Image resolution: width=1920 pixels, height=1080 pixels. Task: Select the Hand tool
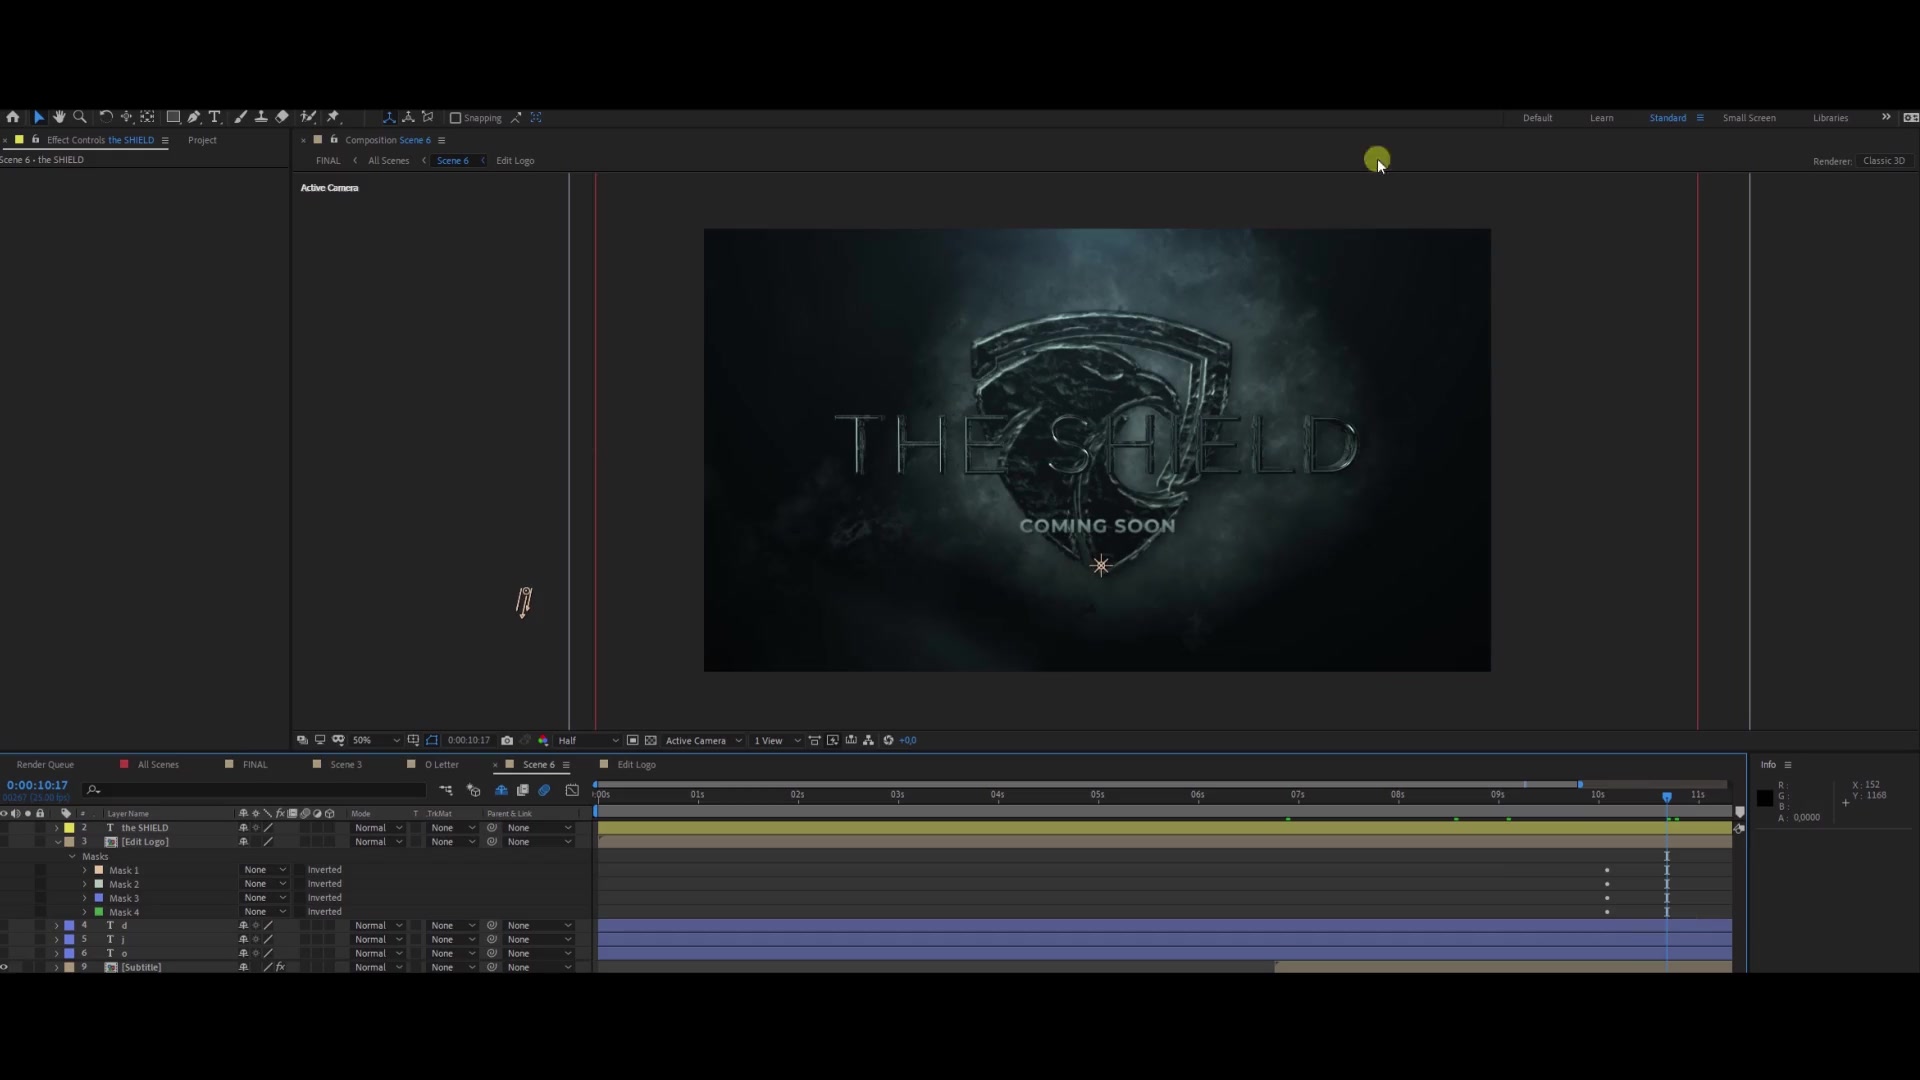[x=59, y=117]
